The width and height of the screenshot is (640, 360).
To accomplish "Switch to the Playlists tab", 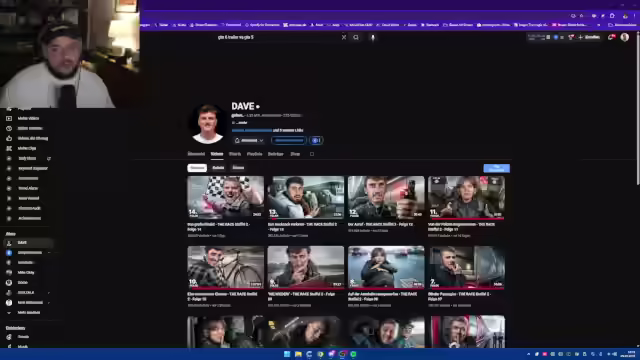I will [254, 154].
